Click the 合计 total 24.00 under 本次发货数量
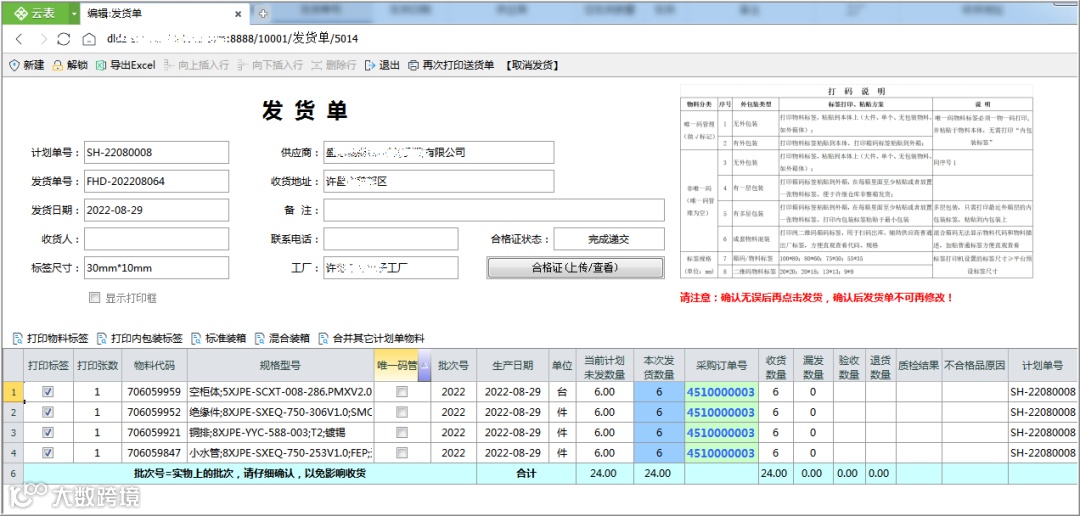Screen dimensions: 1080x516 pyautogui.click(x=658, y=473)
